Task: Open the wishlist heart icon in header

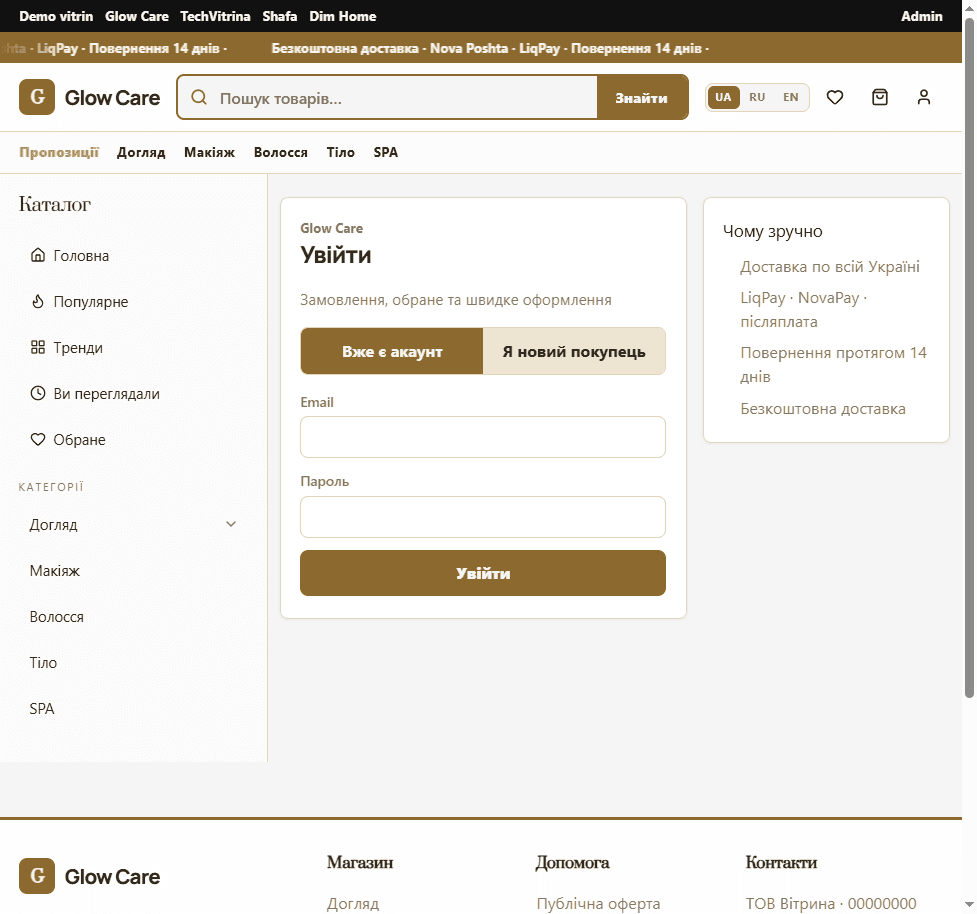Action: (x=835, y=97)
